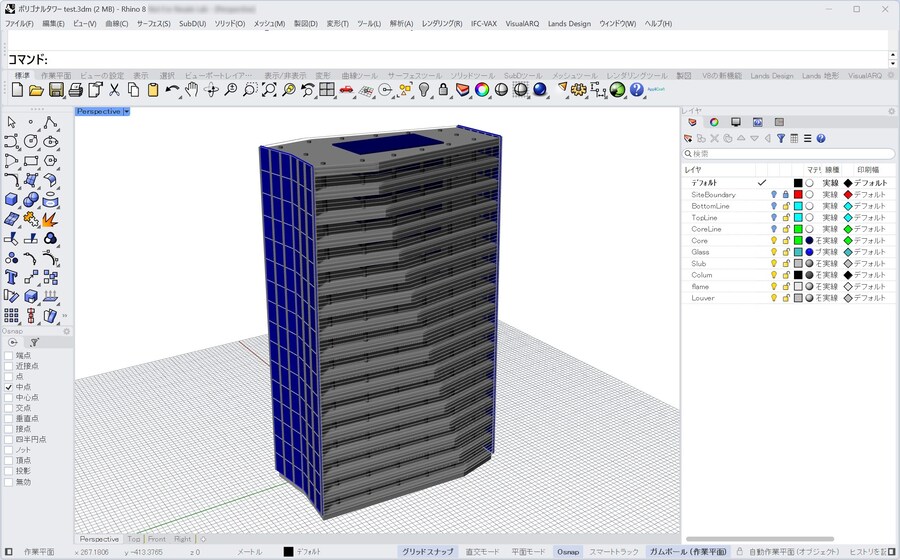Image resolution: width=900 pixels, height=560 pixels.
Task: Click the layer filter funnel icon
Action: coord(781,138)
